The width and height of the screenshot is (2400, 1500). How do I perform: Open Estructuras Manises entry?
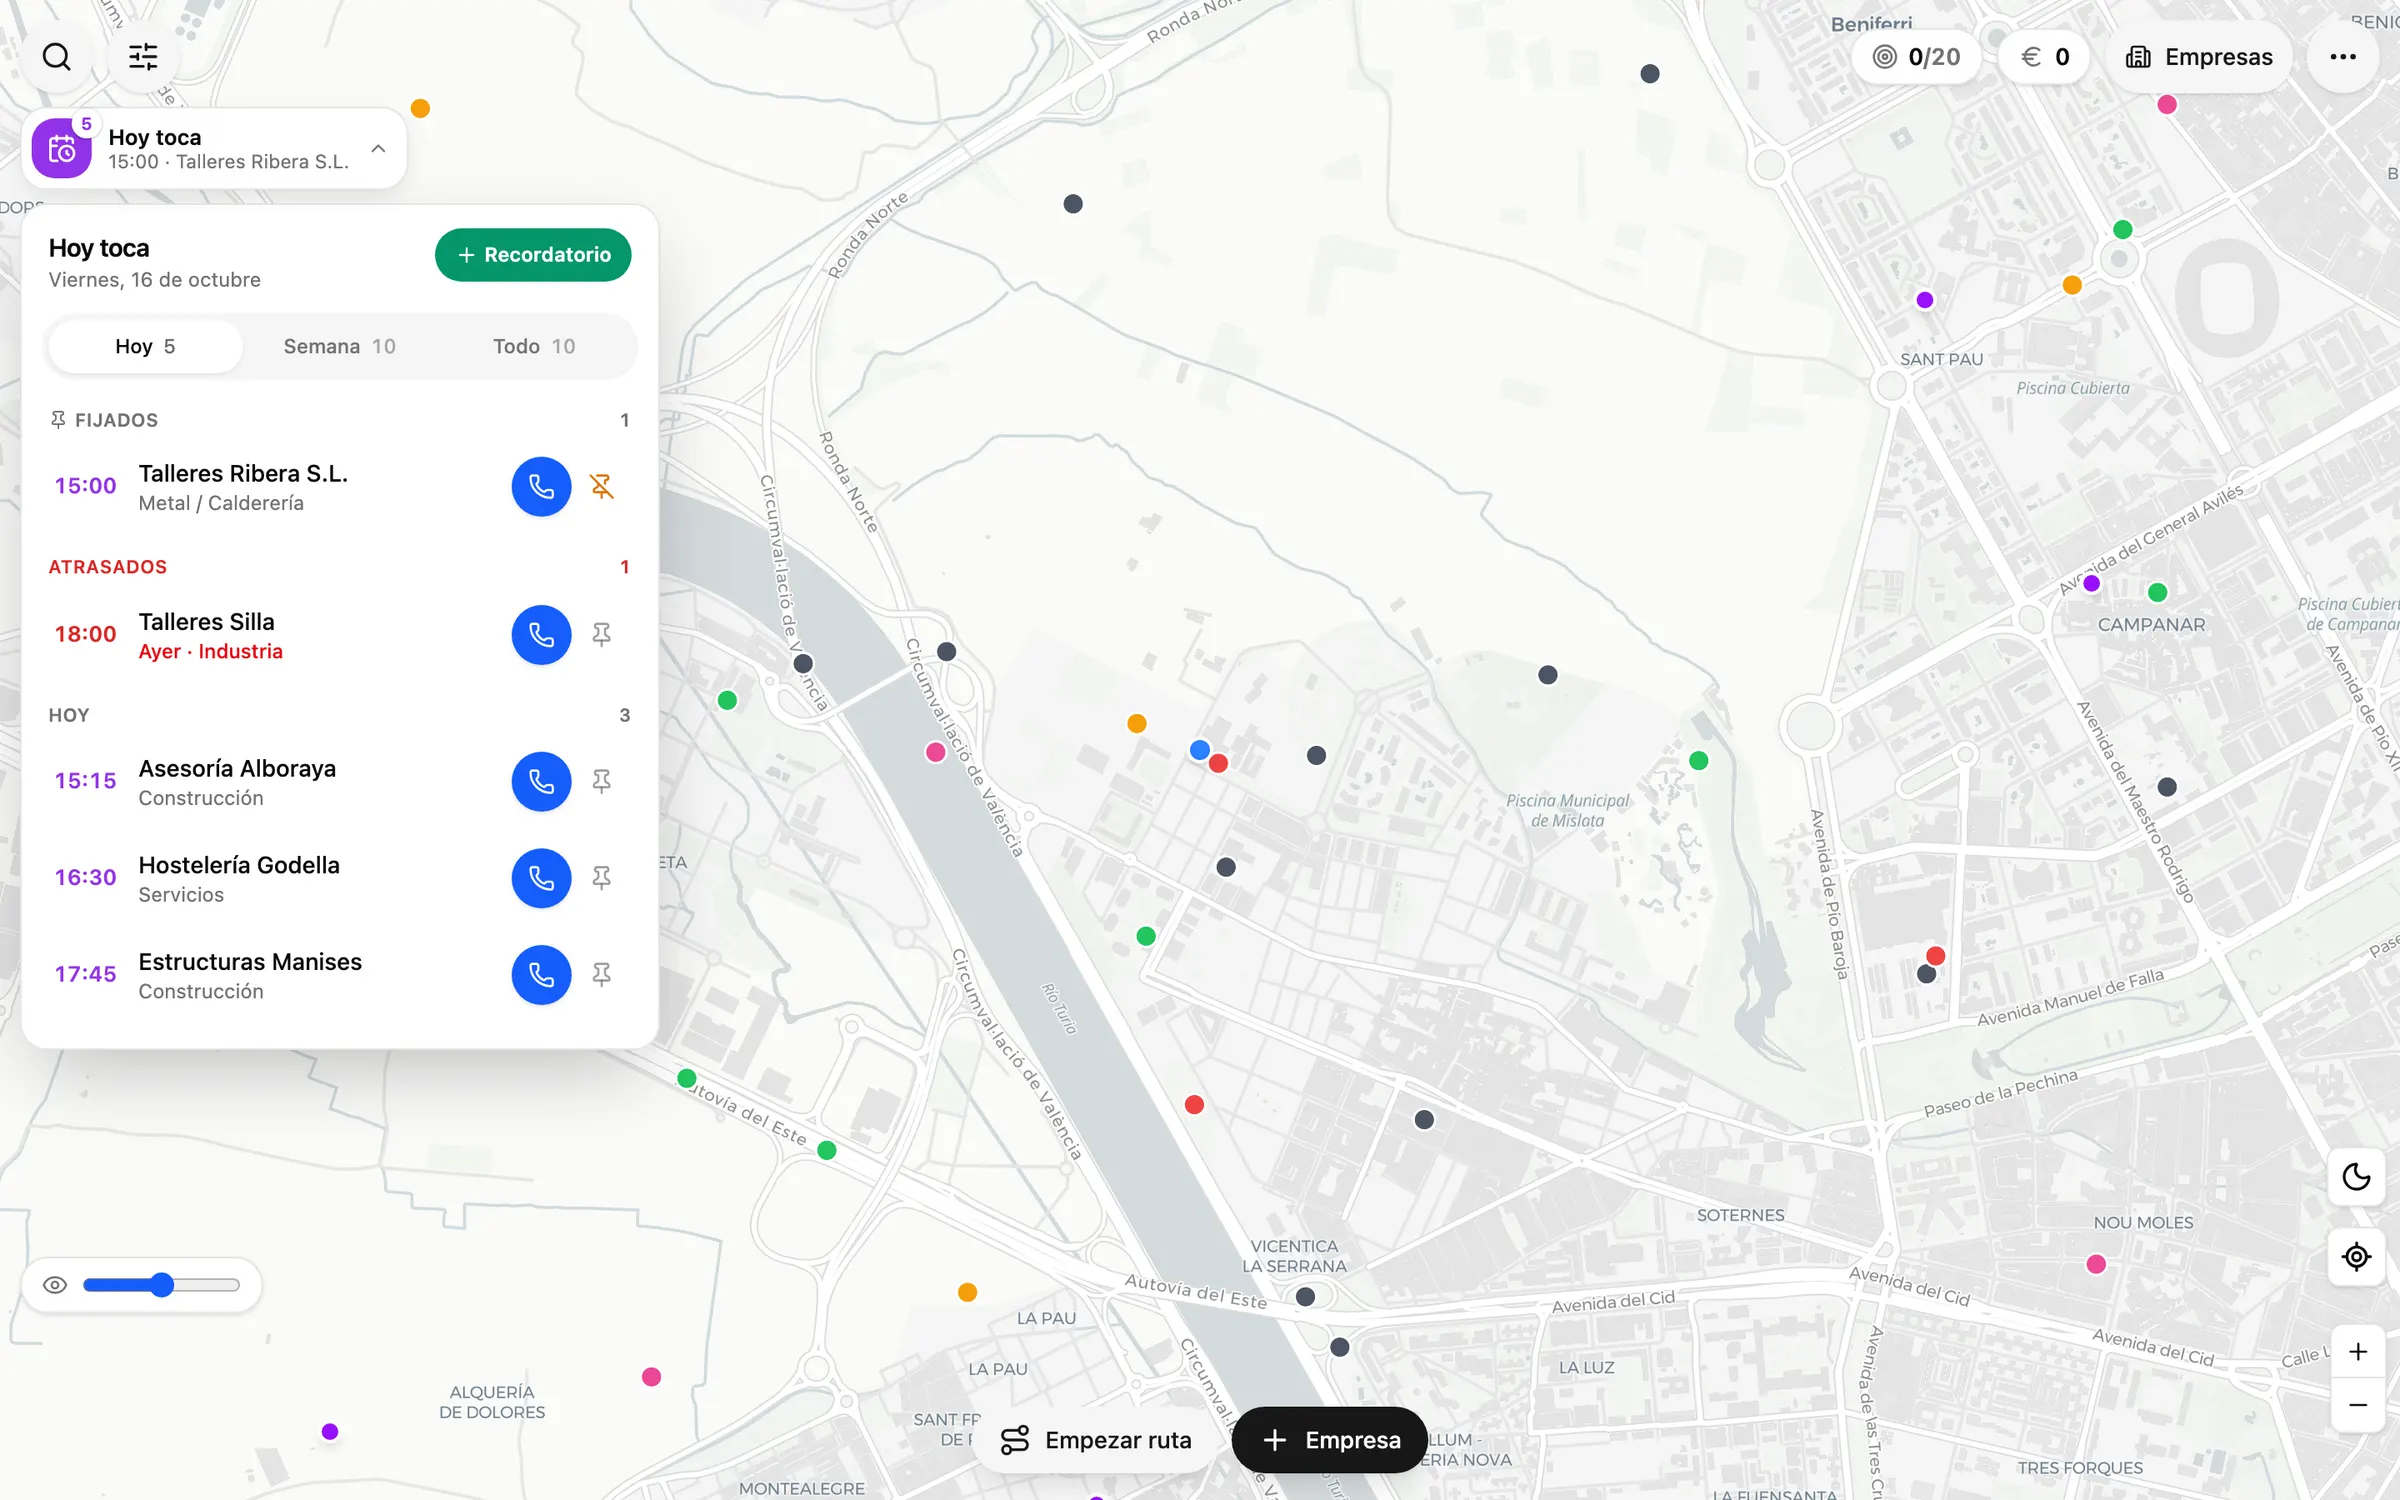[340, 975]
